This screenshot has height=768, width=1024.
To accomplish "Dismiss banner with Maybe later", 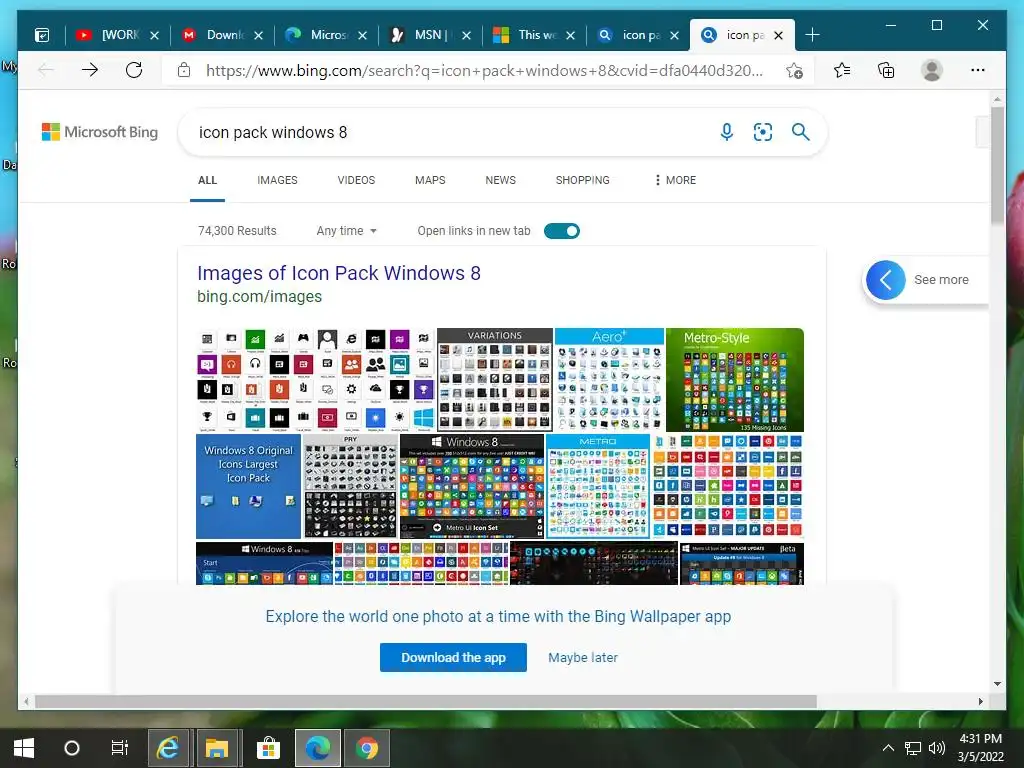I will click(x=583, y=658).
